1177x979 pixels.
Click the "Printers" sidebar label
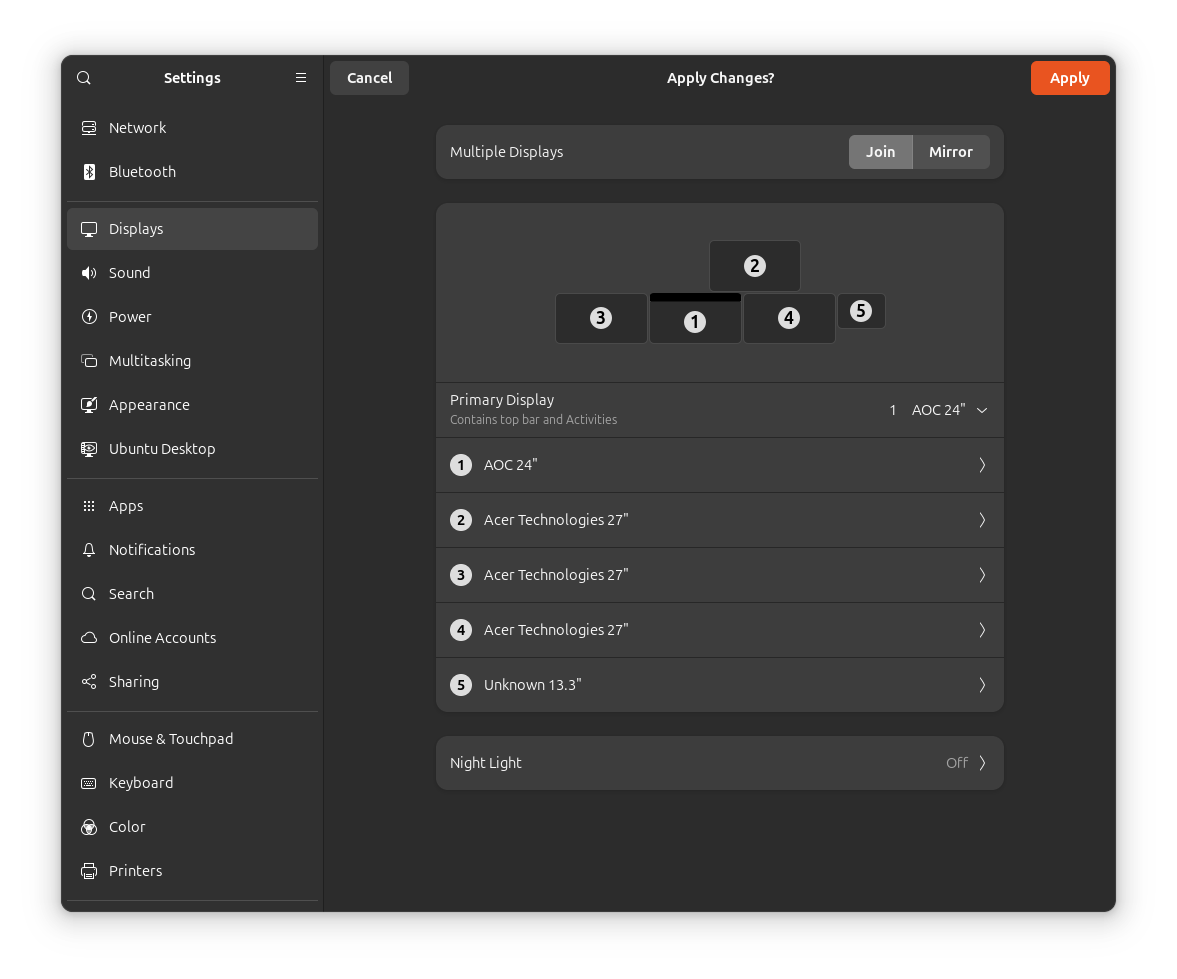pyautogui.click(x=136, y=871)
